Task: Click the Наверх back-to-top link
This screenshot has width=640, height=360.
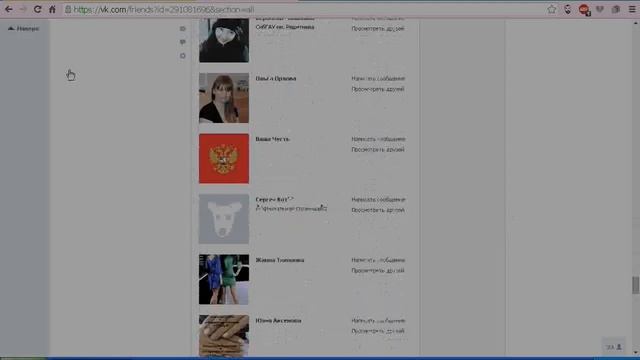Action: (24, 29)
